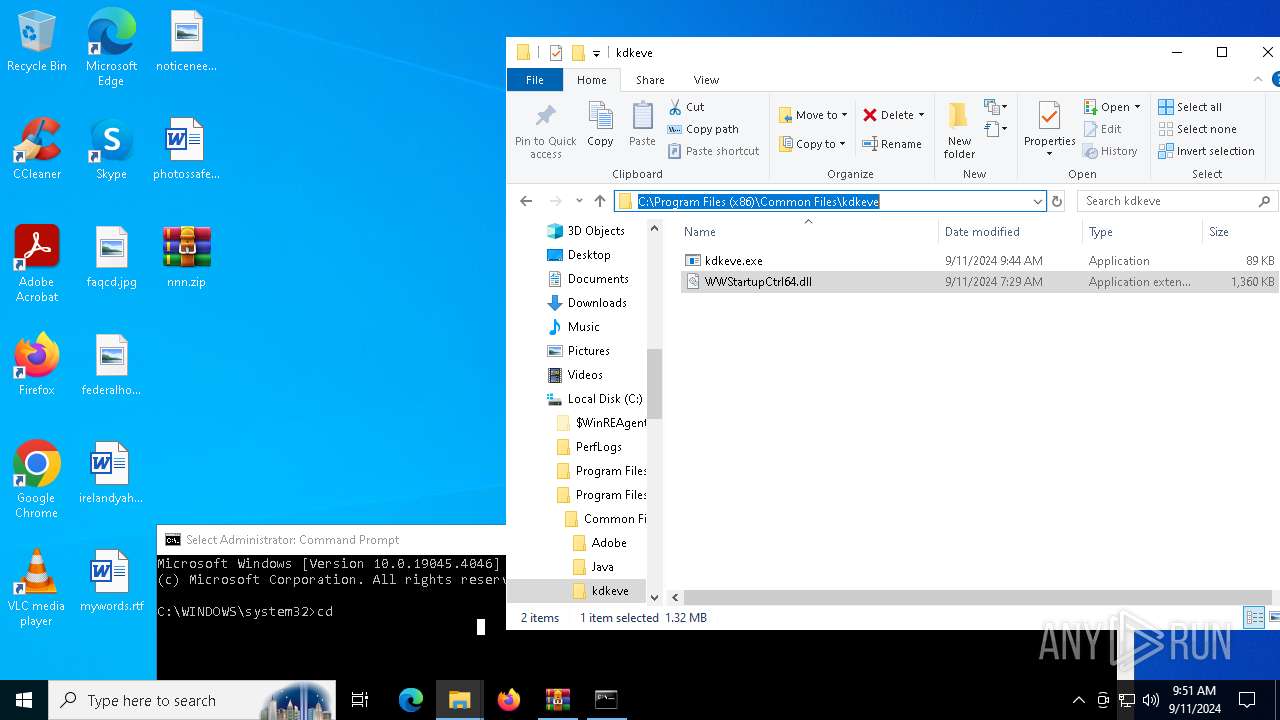Open the File tab
The width and height of the screenshot is (1280, 720).
(x=535, y=80)
